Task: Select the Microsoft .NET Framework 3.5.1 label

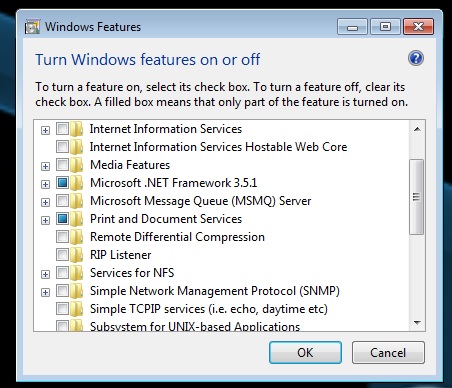Action: (x=173, y=183)
